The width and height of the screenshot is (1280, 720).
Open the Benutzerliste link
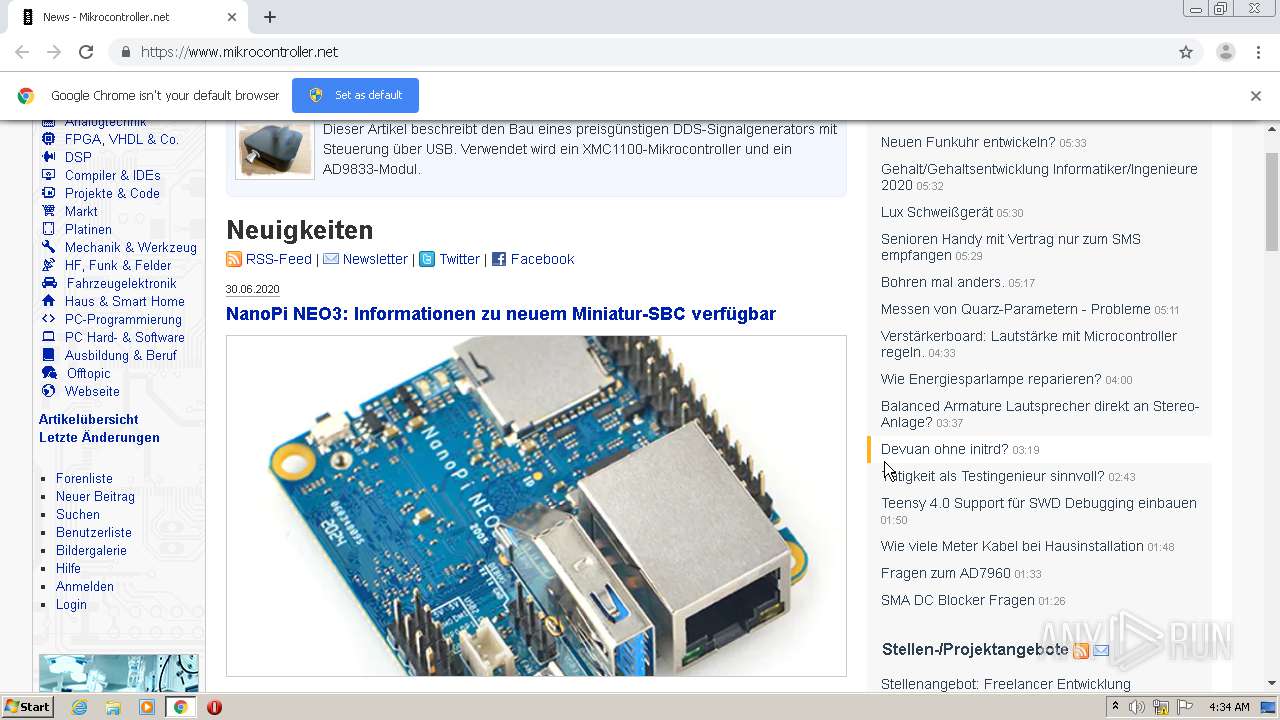coord(94,532)
